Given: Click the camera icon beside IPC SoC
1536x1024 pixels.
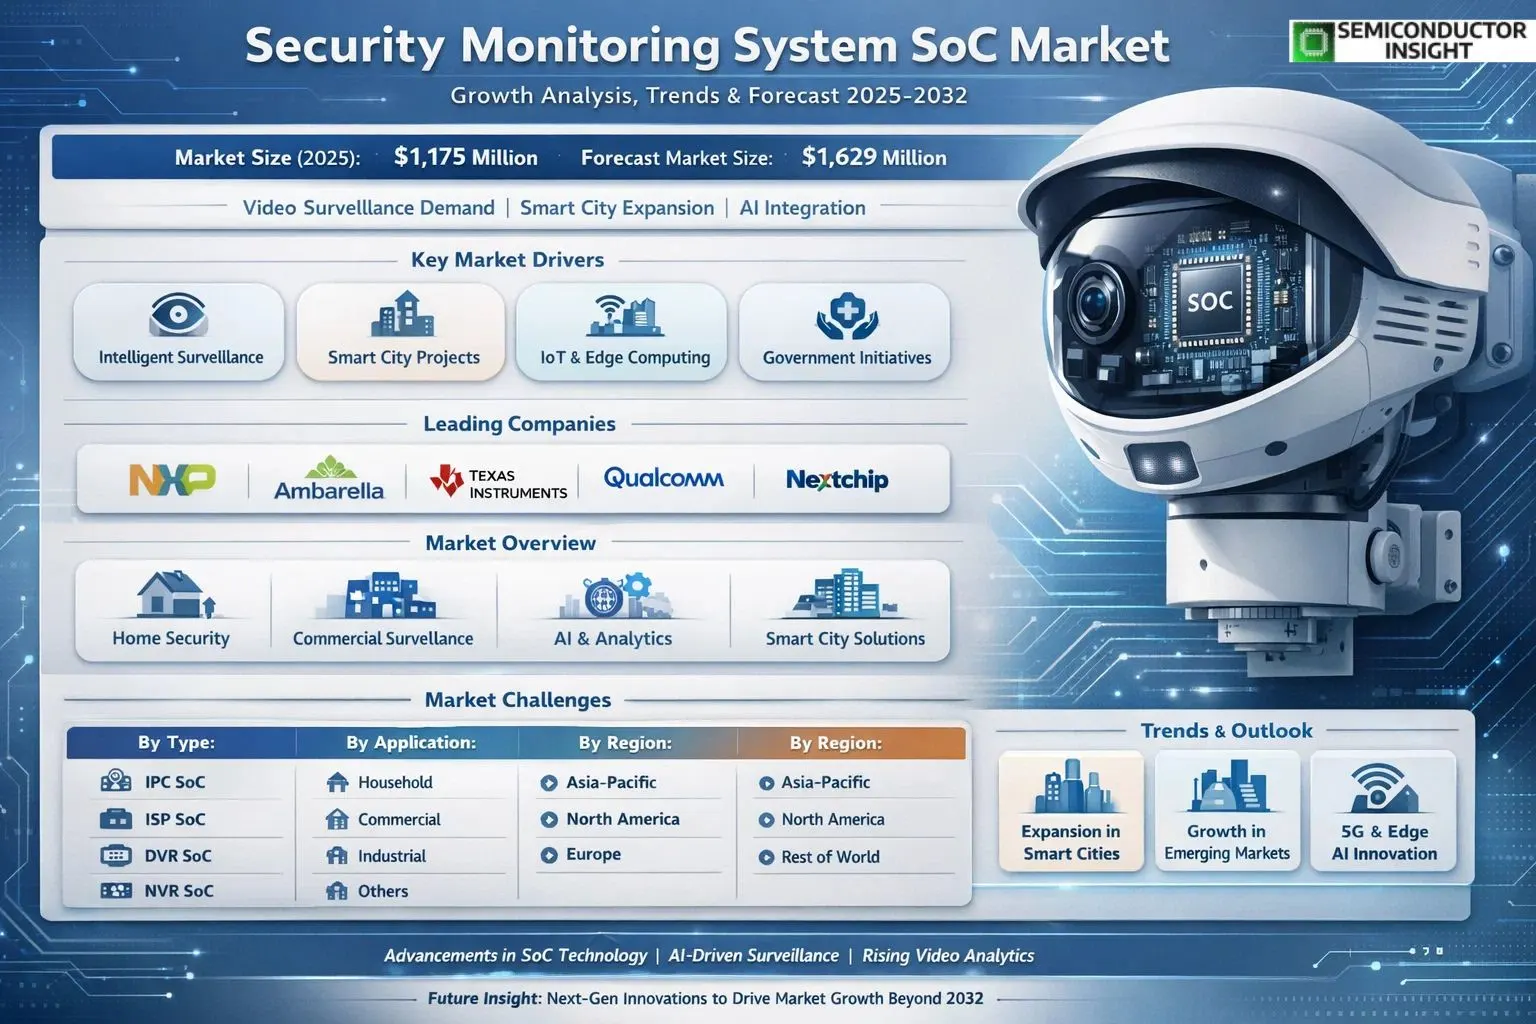Looking at the screenshot, I should pos(116,782).
